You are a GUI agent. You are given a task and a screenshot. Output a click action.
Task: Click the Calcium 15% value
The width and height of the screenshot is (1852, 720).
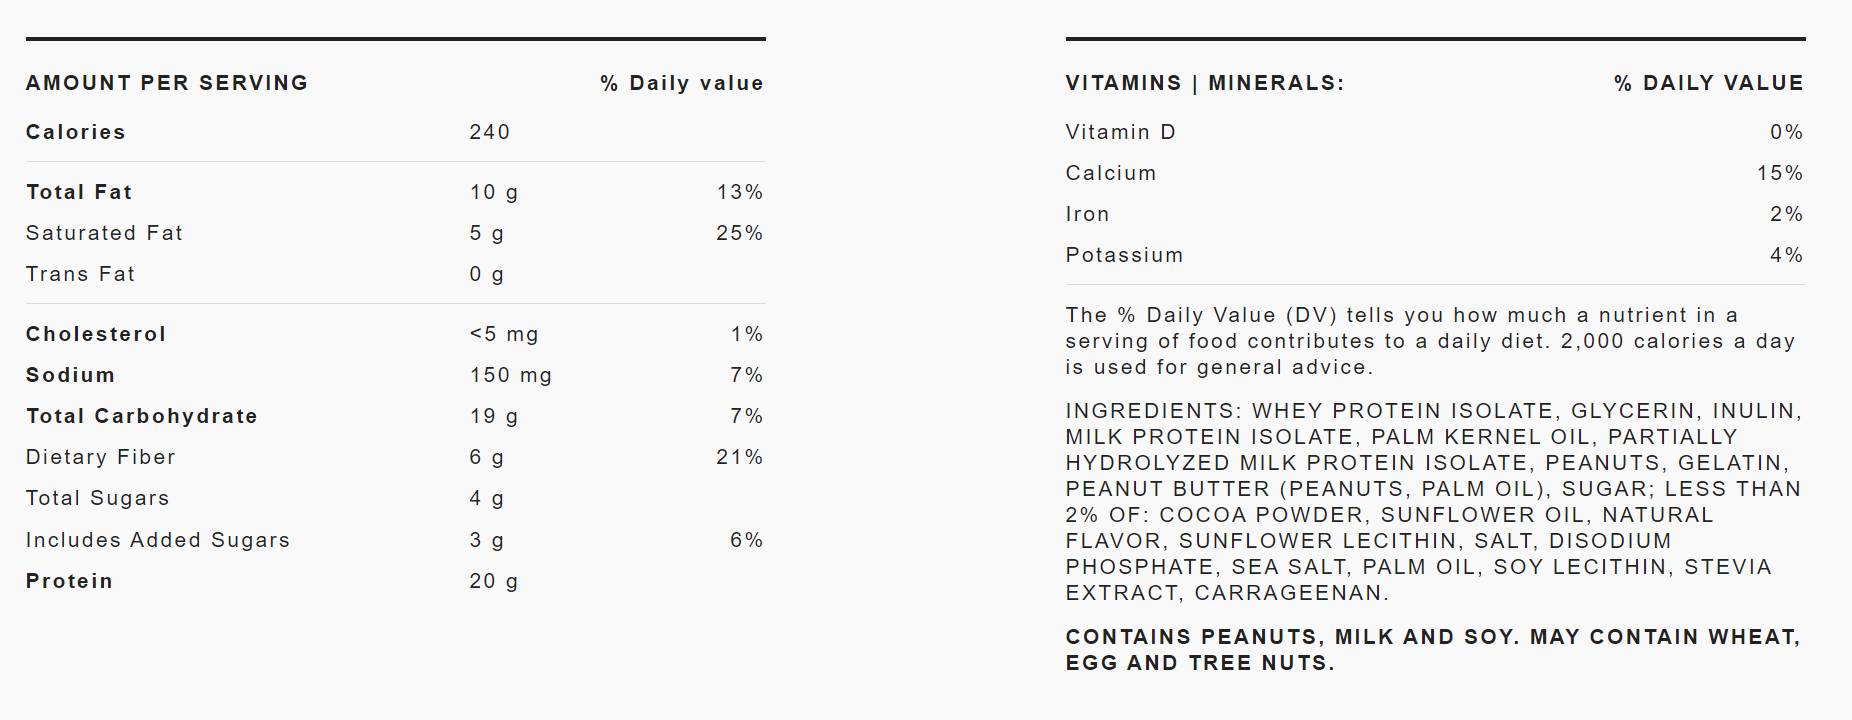point(1779,173)
